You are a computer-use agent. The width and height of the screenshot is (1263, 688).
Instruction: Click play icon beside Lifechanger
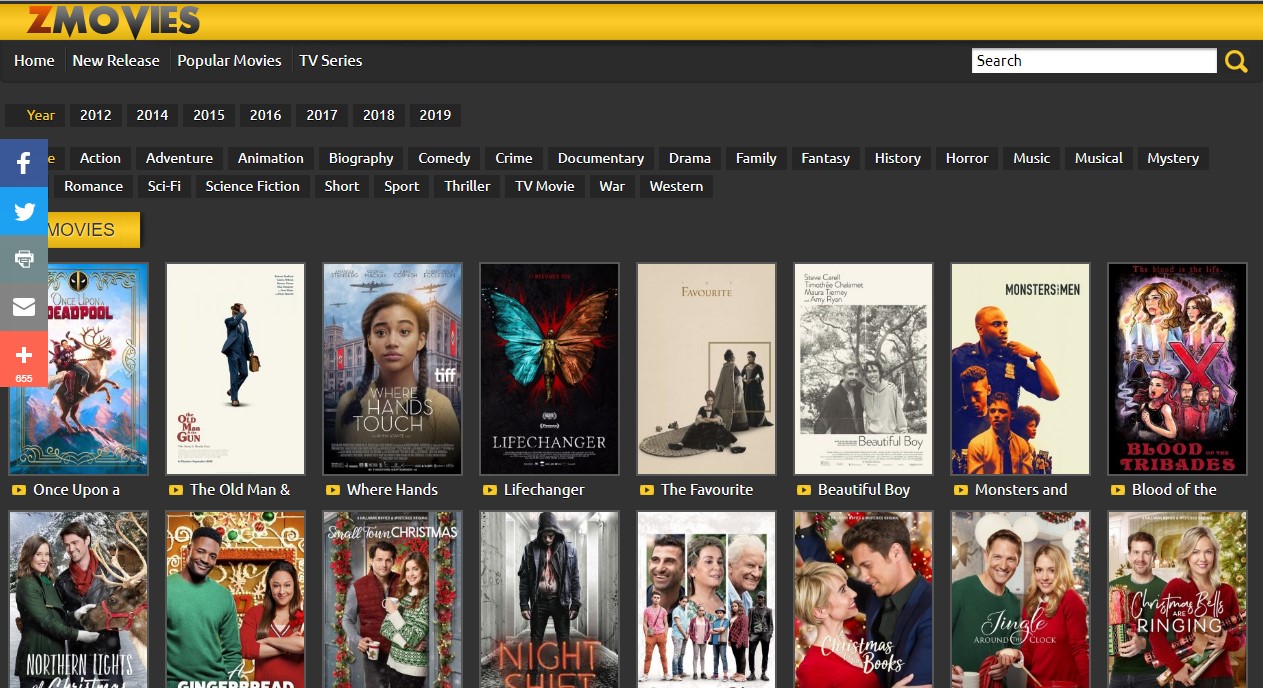coord(490,490)
